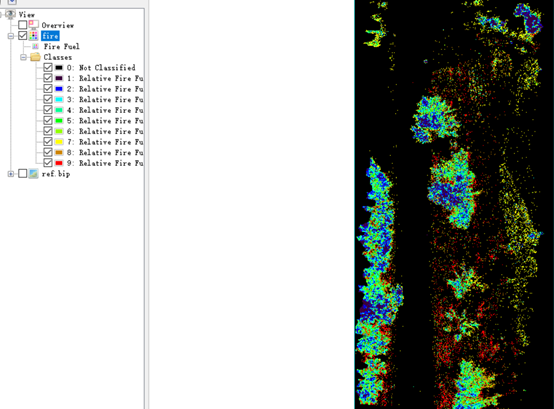Click the fire layer colorful grid icon
This screenshot has width=554, height=409.
[34, 35]
